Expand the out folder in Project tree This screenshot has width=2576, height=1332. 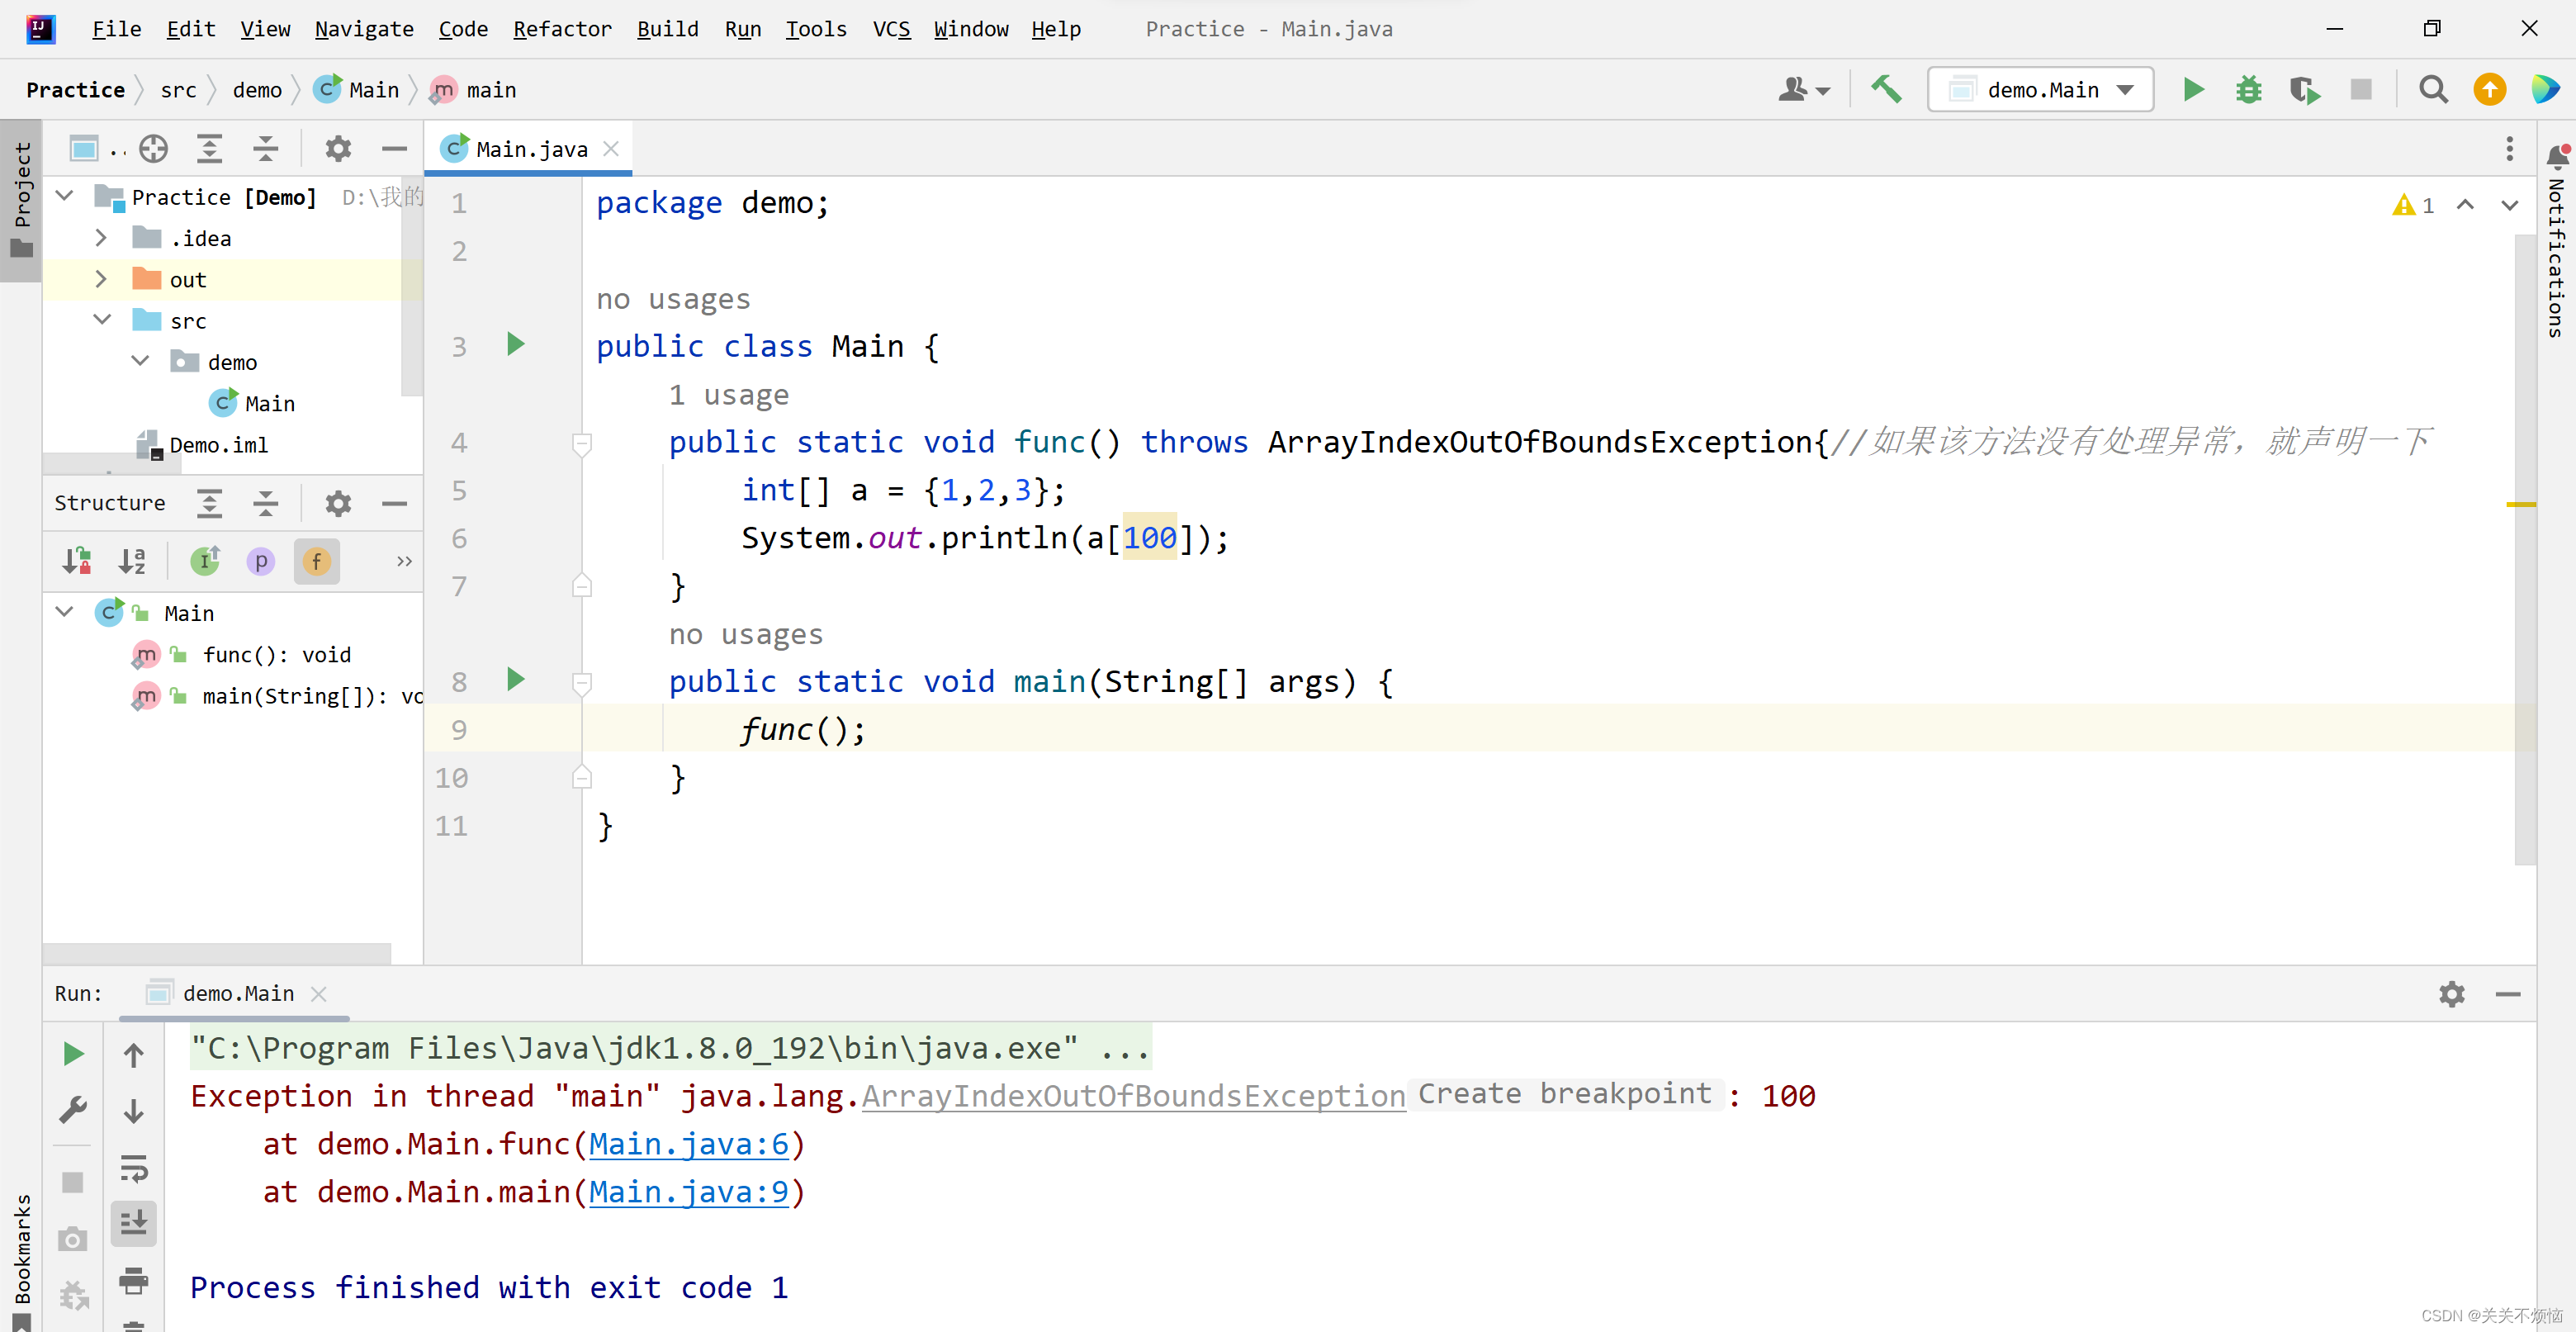point(101,280)
